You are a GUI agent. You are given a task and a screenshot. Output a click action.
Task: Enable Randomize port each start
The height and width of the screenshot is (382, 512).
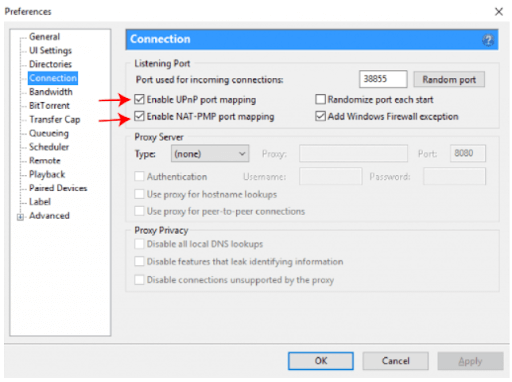click(x=320, y=99)
